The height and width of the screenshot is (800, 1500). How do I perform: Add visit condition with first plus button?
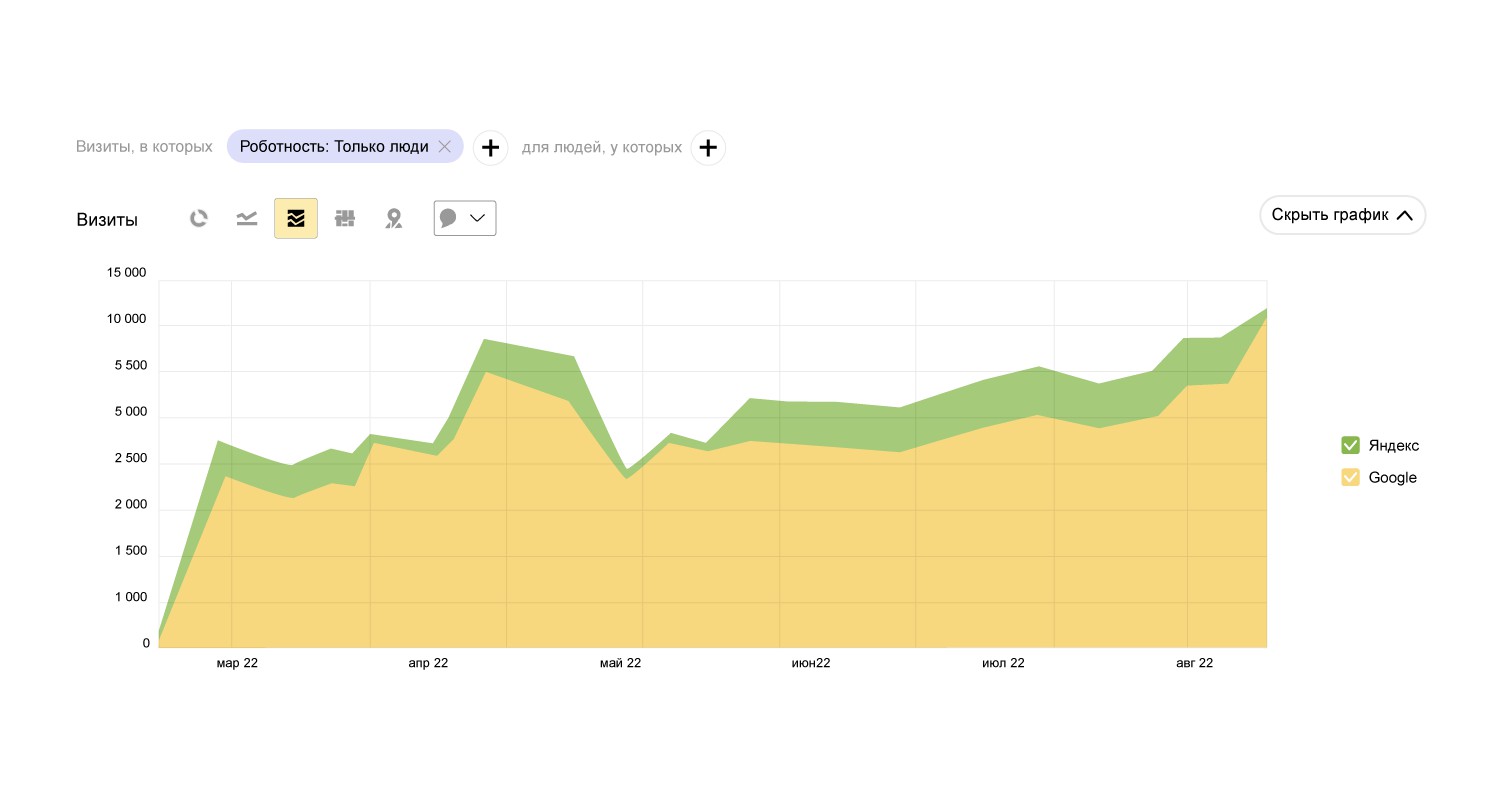tap(490, 148)
